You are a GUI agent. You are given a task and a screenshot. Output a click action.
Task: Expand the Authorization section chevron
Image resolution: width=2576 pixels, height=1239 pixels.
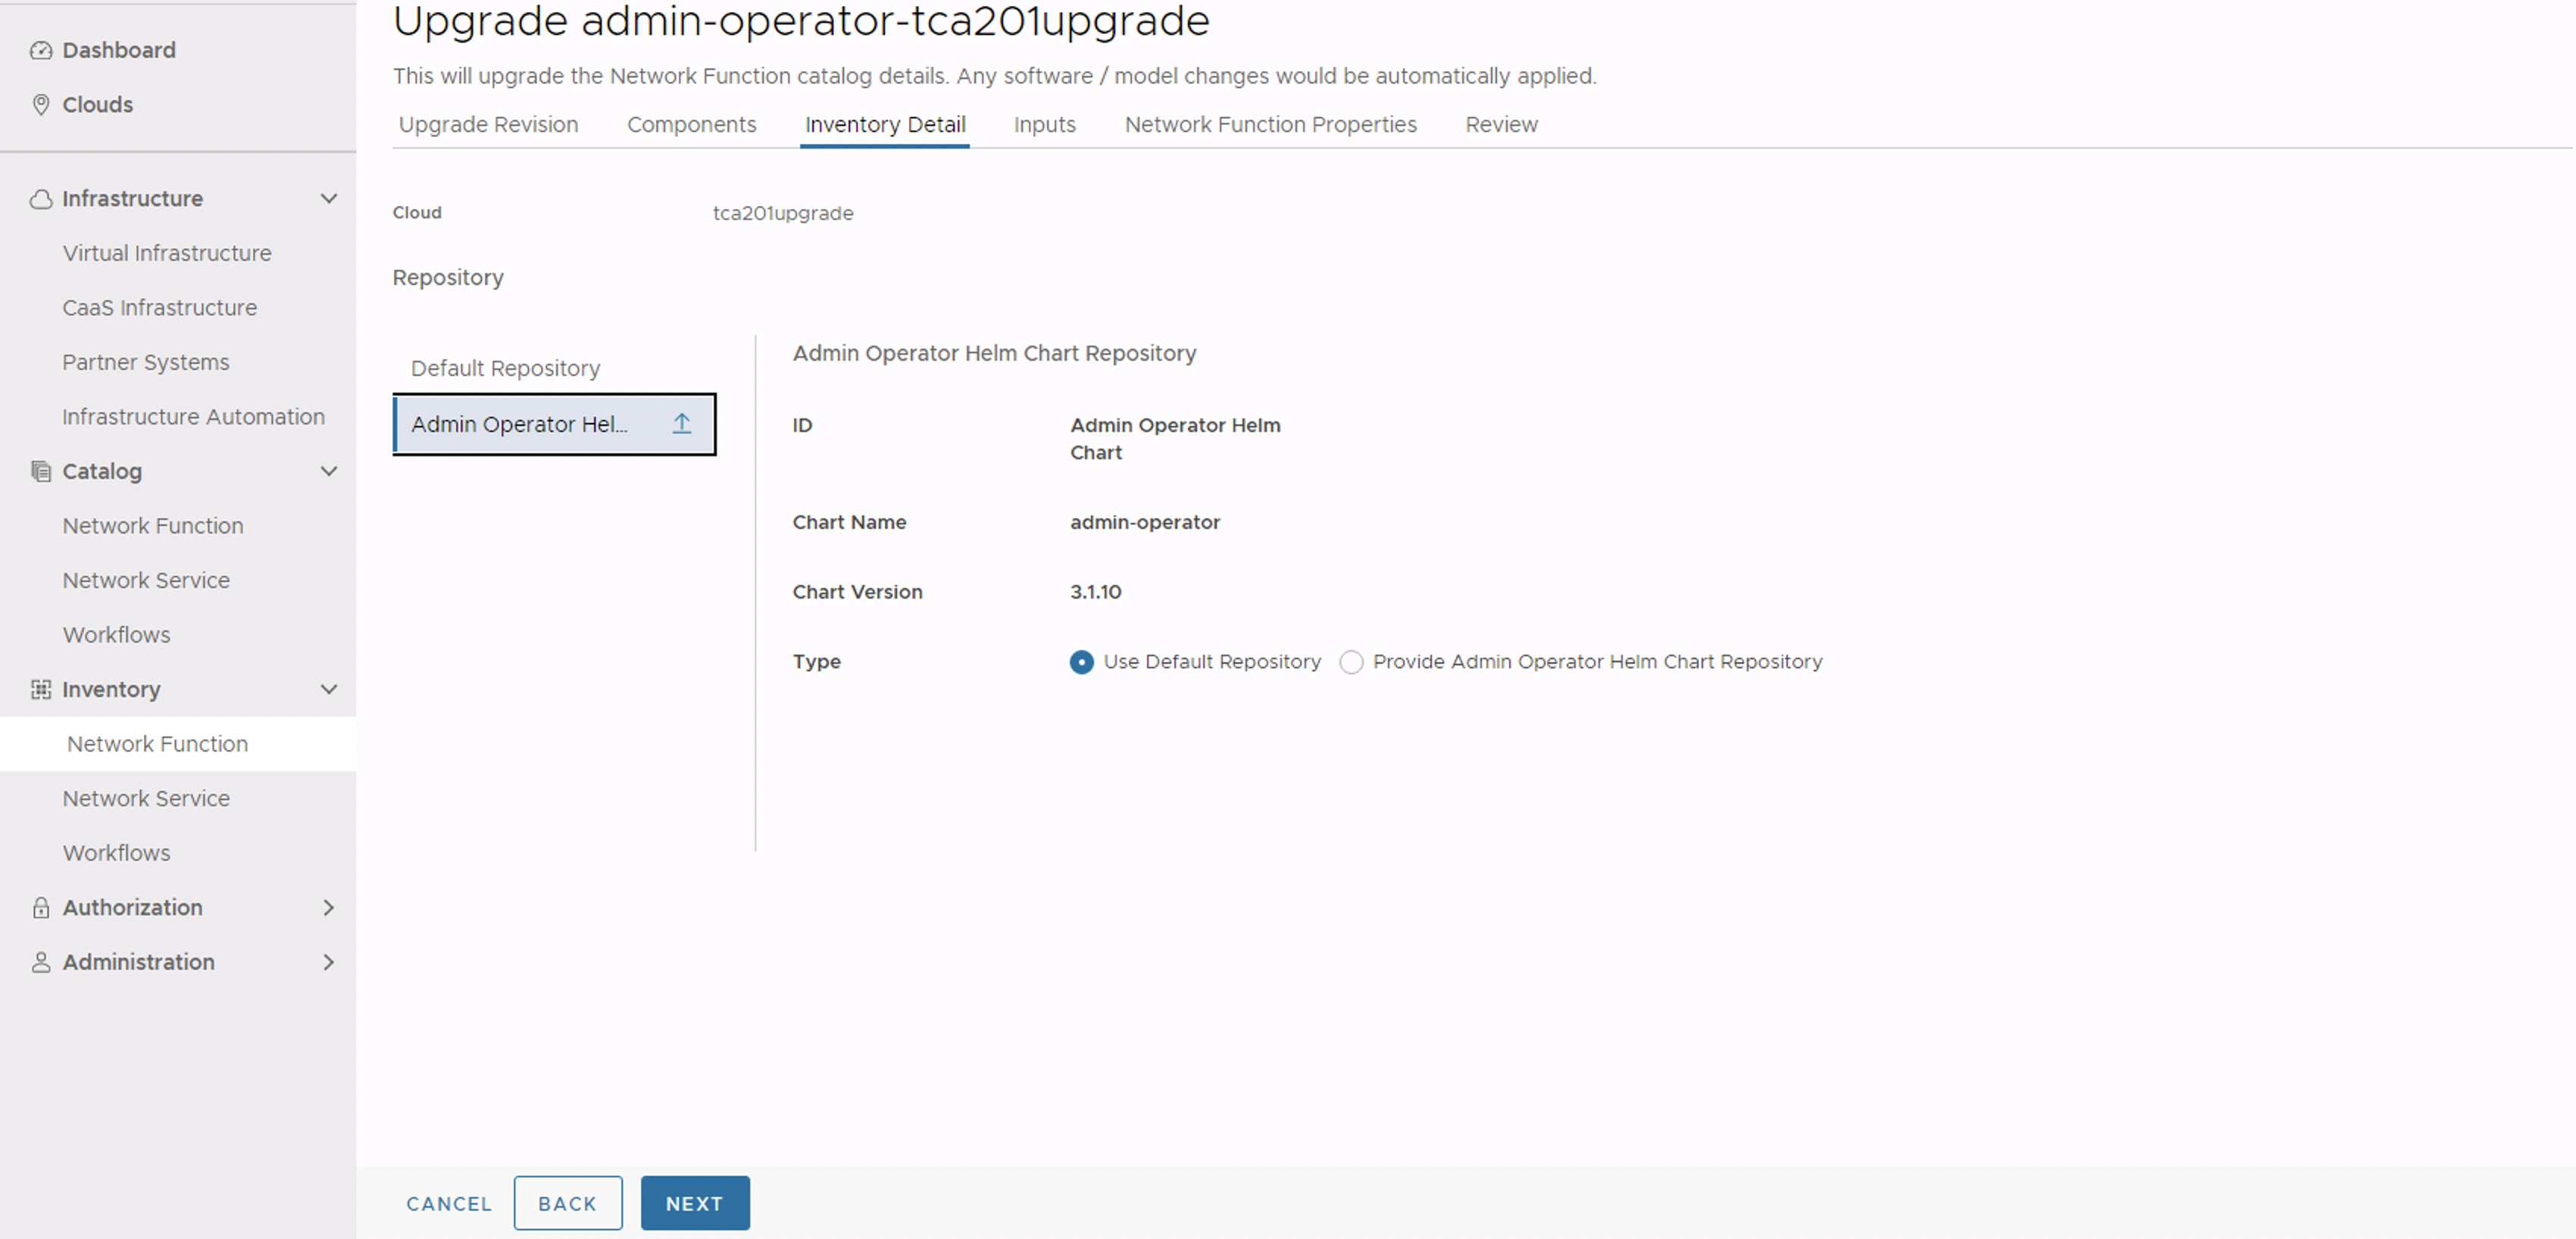coord(328,907)
